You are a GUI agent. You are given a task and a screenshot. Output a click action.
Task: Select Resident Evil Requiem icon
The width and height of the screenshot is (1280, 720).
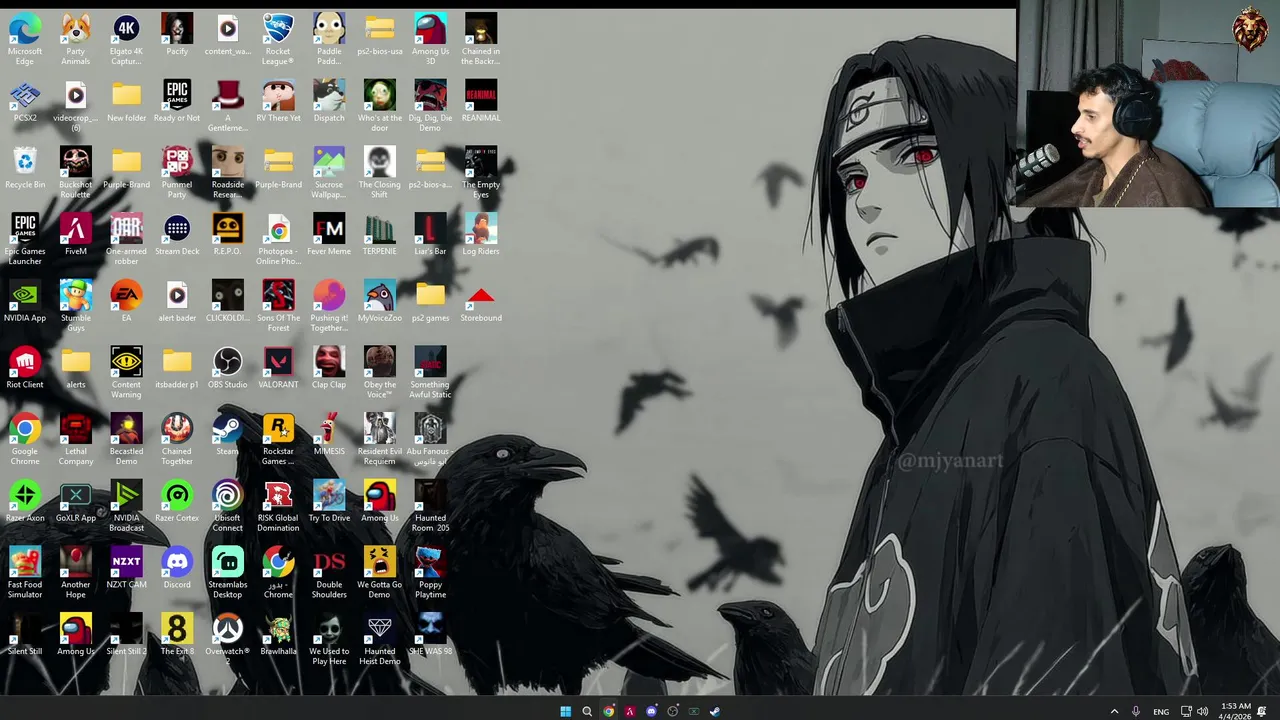pyautogui.click(x=379, y=440)
